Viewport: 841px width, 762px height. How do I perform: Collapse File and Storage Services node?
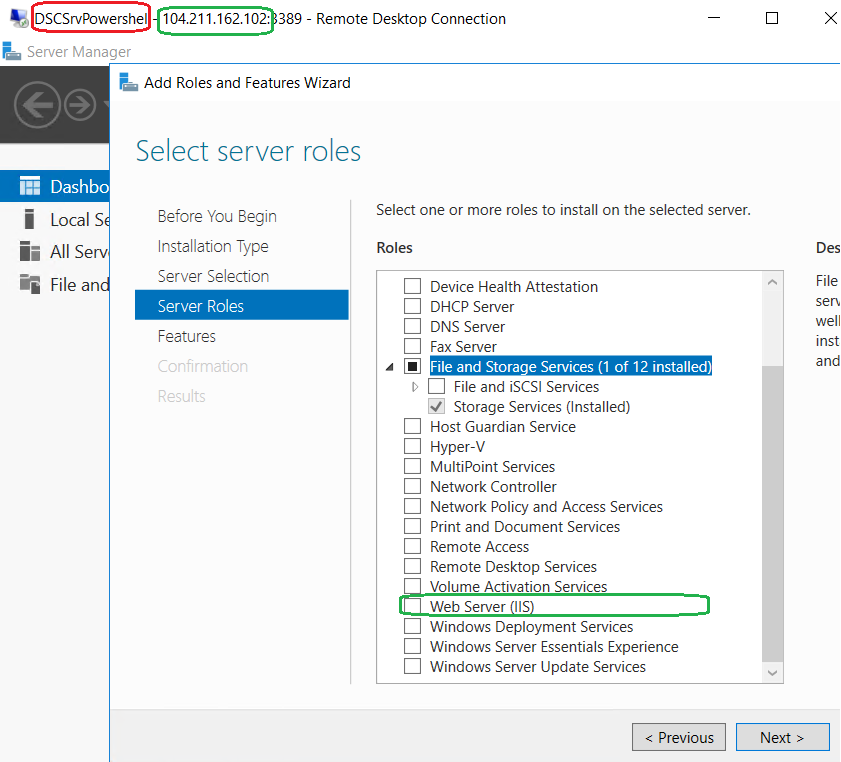coord(389,367)
